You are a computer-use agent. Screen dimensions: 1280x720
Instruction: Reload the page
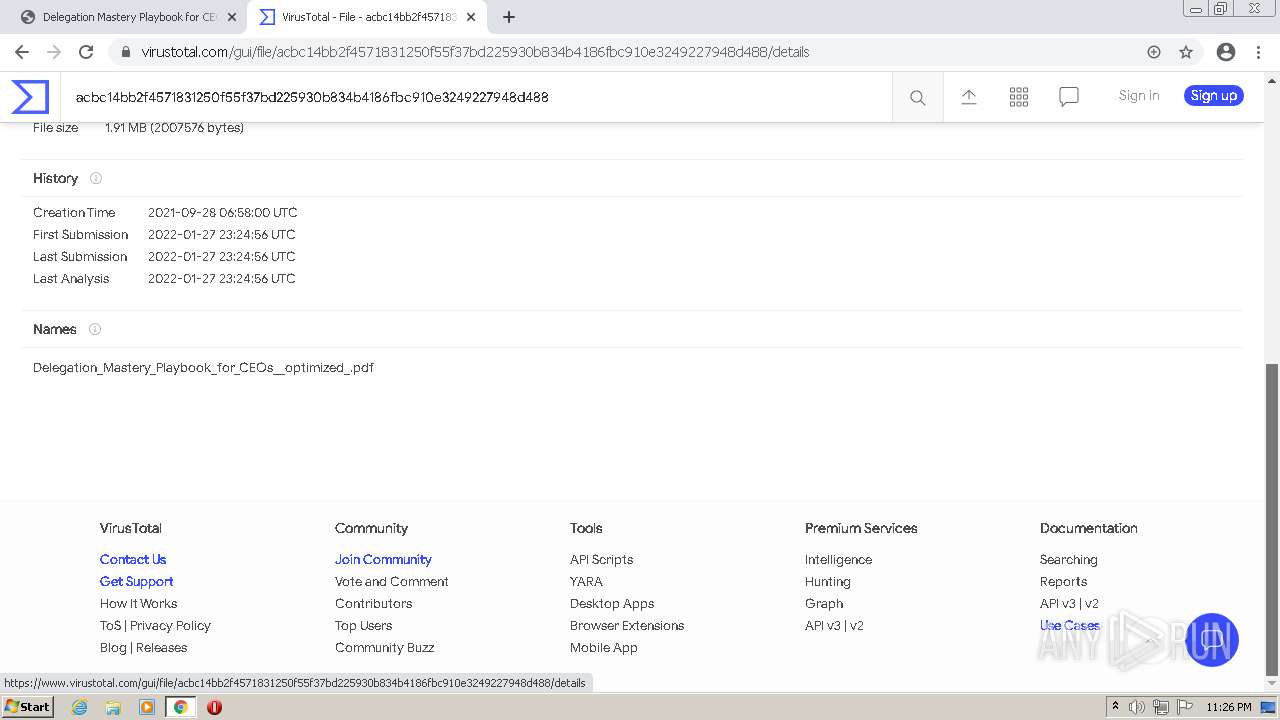click(x=86, y=52)
